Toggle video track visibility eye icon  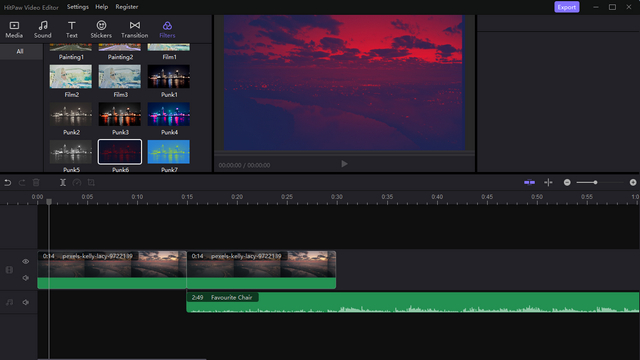(26, 261)
